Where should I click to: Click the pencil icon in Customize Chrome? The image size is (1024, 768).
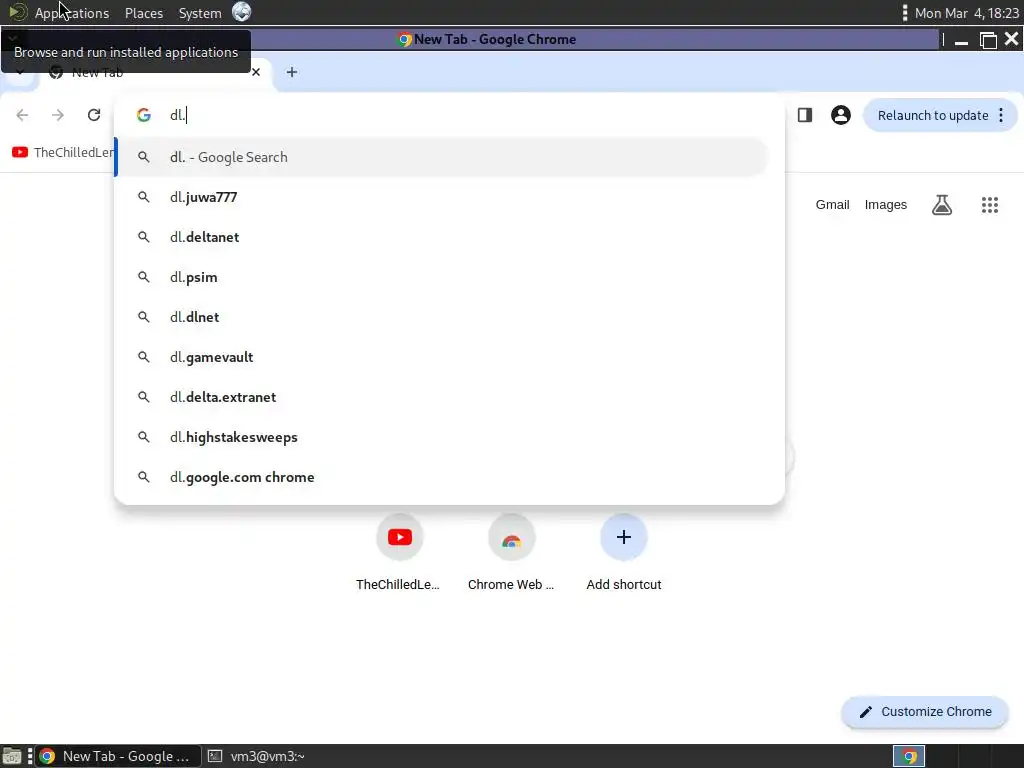(865, 712)
